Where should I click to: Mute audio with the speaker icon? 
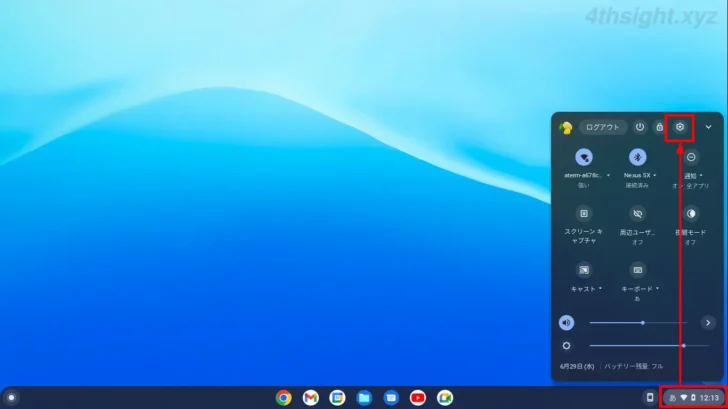tap(566, 323)
